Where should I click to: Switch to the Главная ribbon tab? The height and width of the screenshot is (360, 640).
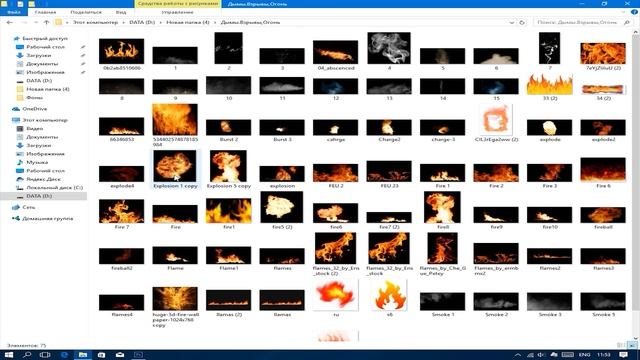point(45,12)
